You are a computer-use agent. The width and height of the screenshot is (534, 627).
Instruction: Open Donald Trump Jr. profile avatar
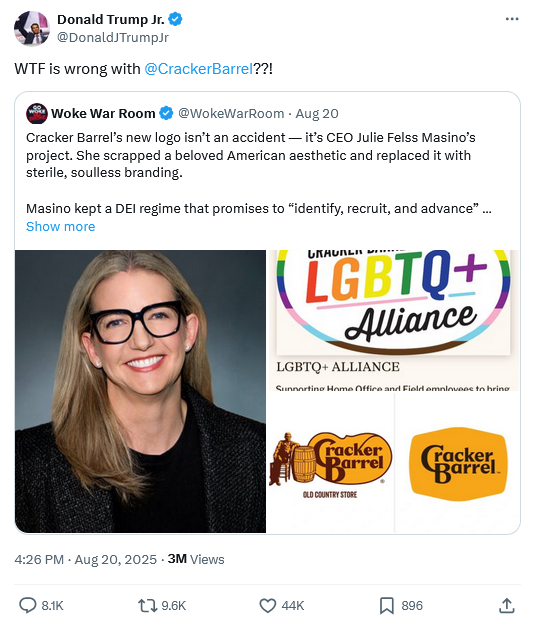(x=32, y=28)
